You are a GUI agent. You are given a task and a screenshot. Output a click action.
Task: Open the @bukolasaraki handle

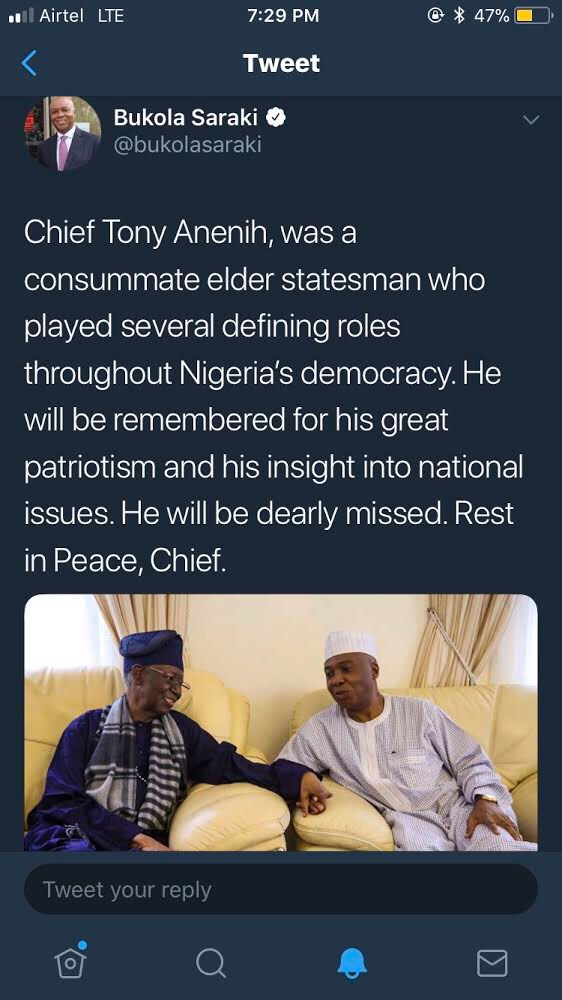(188, 145)
